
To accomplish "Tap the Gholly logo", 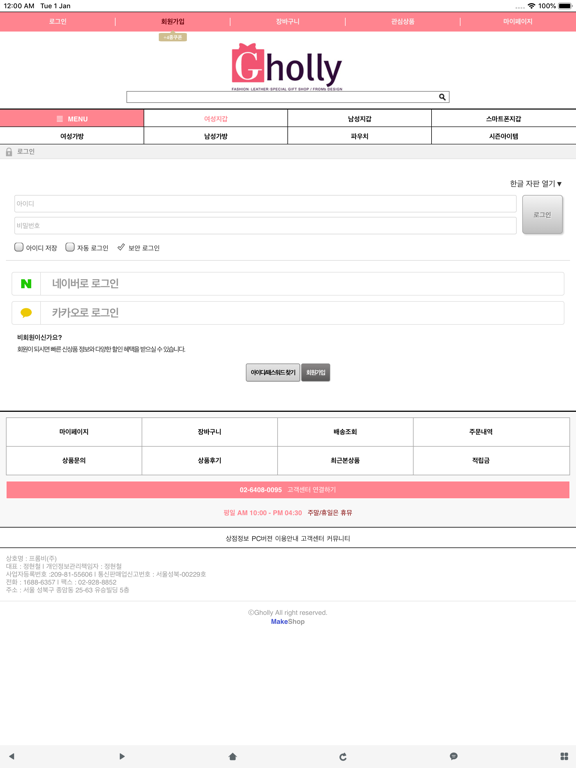I will coord(287,67).
